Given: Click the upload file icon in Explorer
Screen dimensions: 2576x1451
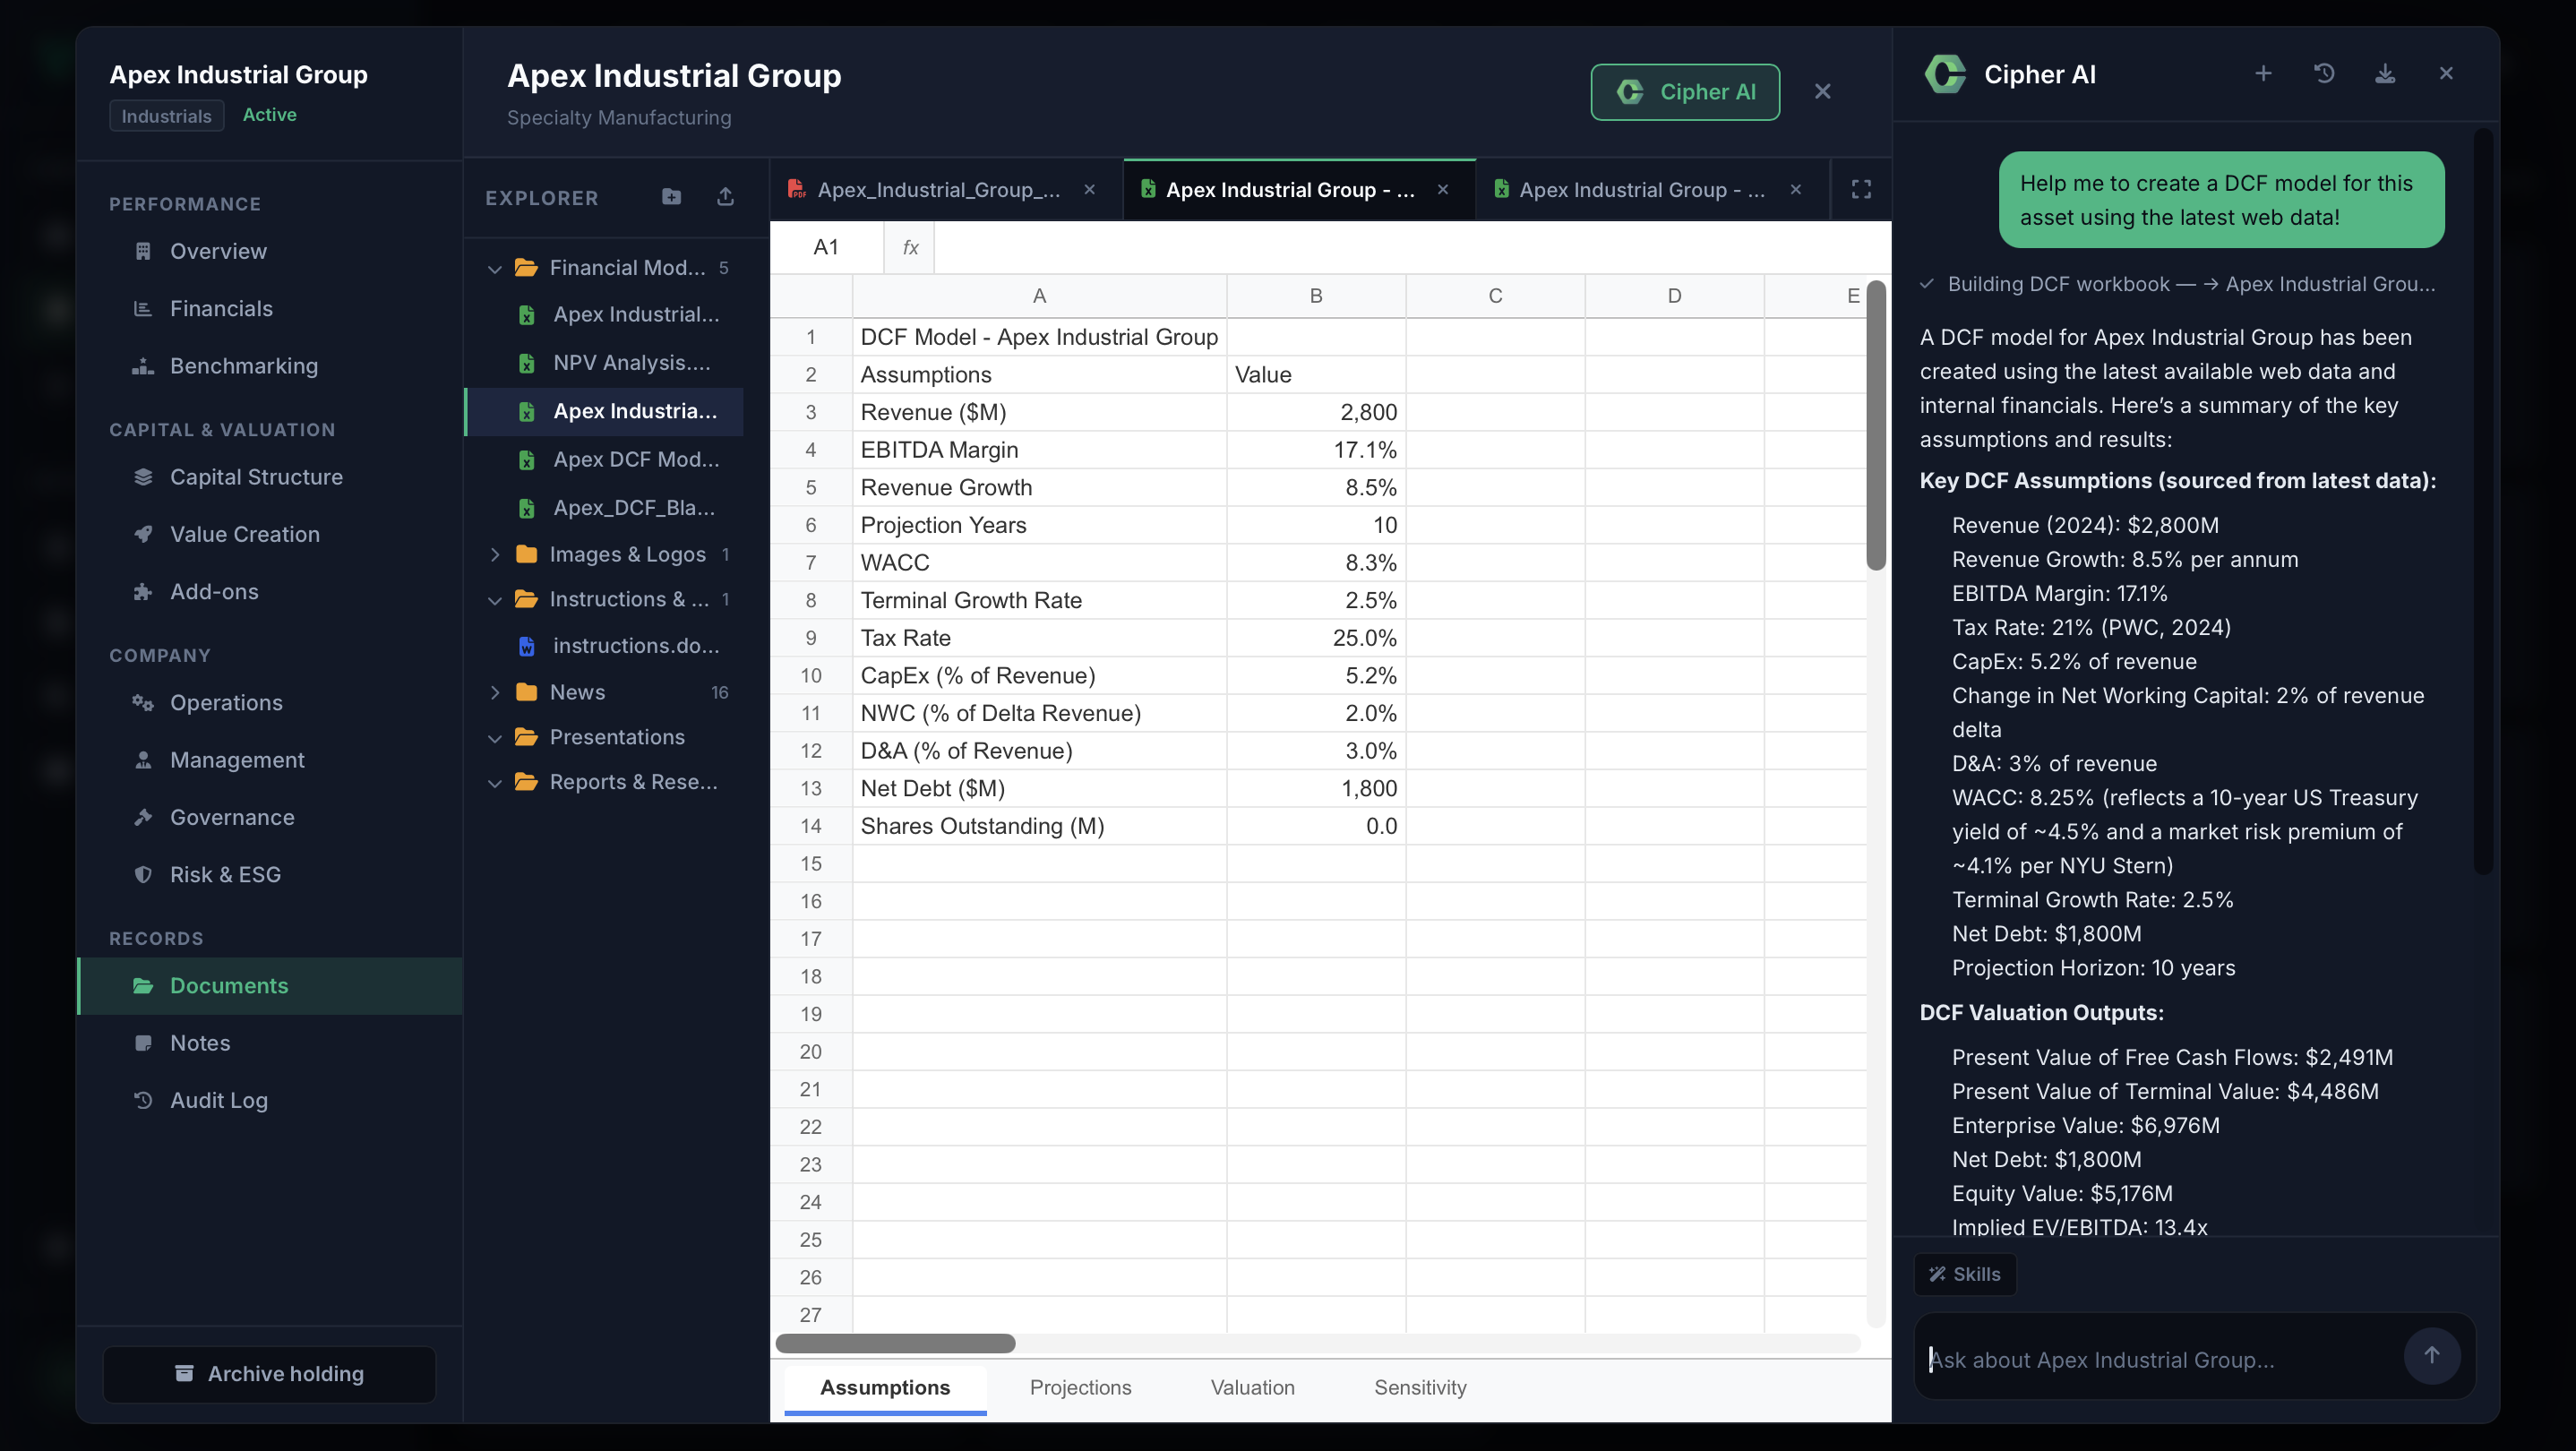Looking at the screenshot, I should pos(726,197).
